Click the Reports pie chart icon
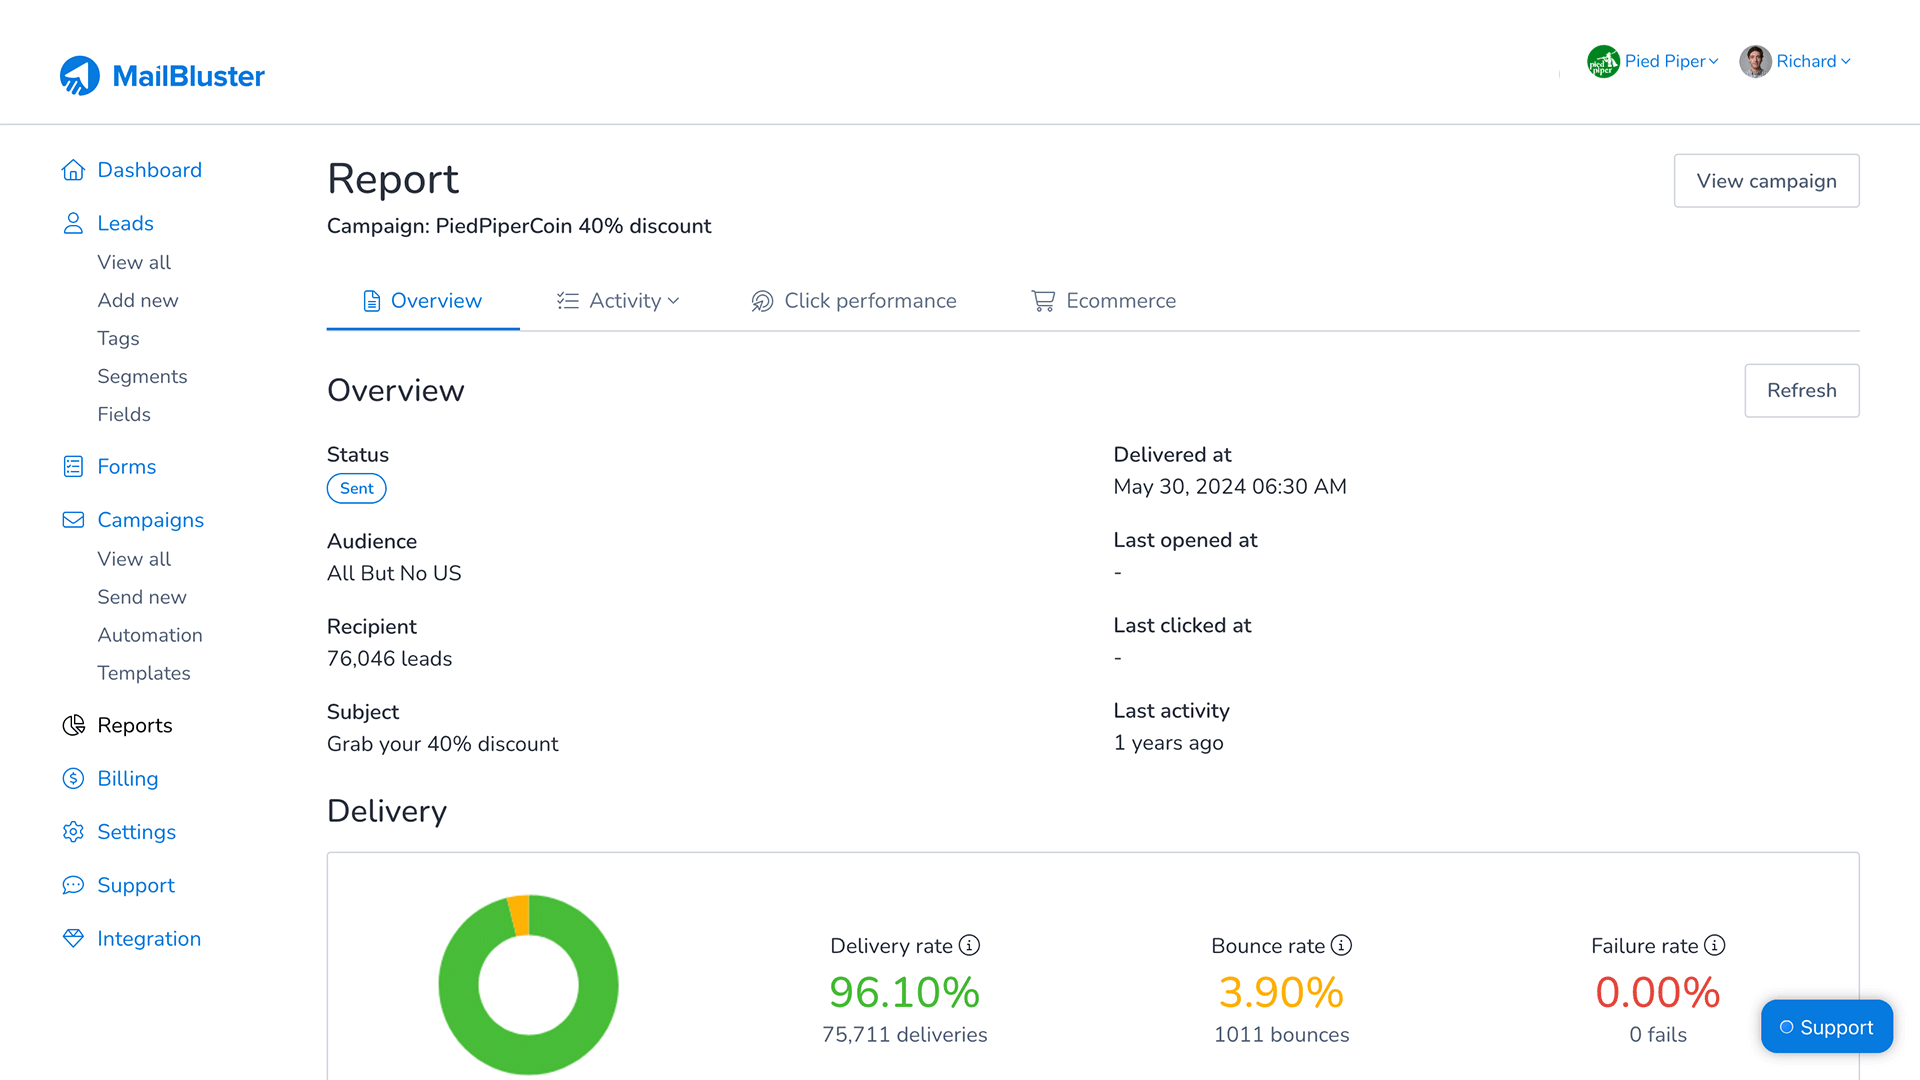 point(73,726)
